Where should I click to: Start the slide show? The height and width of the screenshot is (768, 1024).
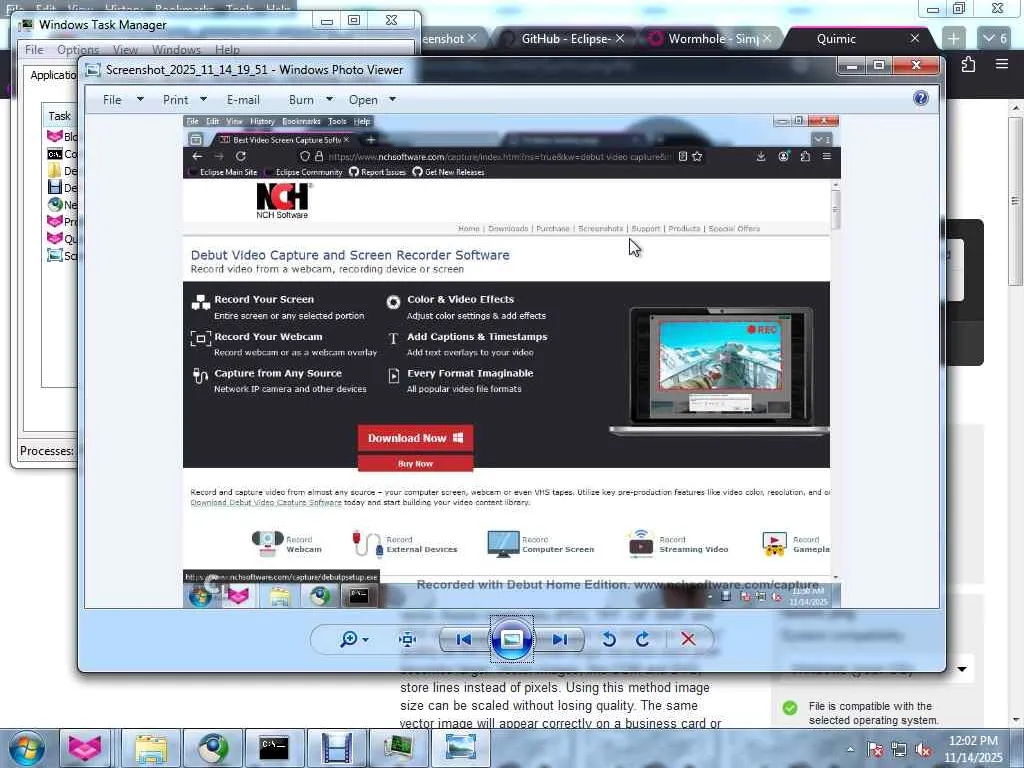pos(512,639)
